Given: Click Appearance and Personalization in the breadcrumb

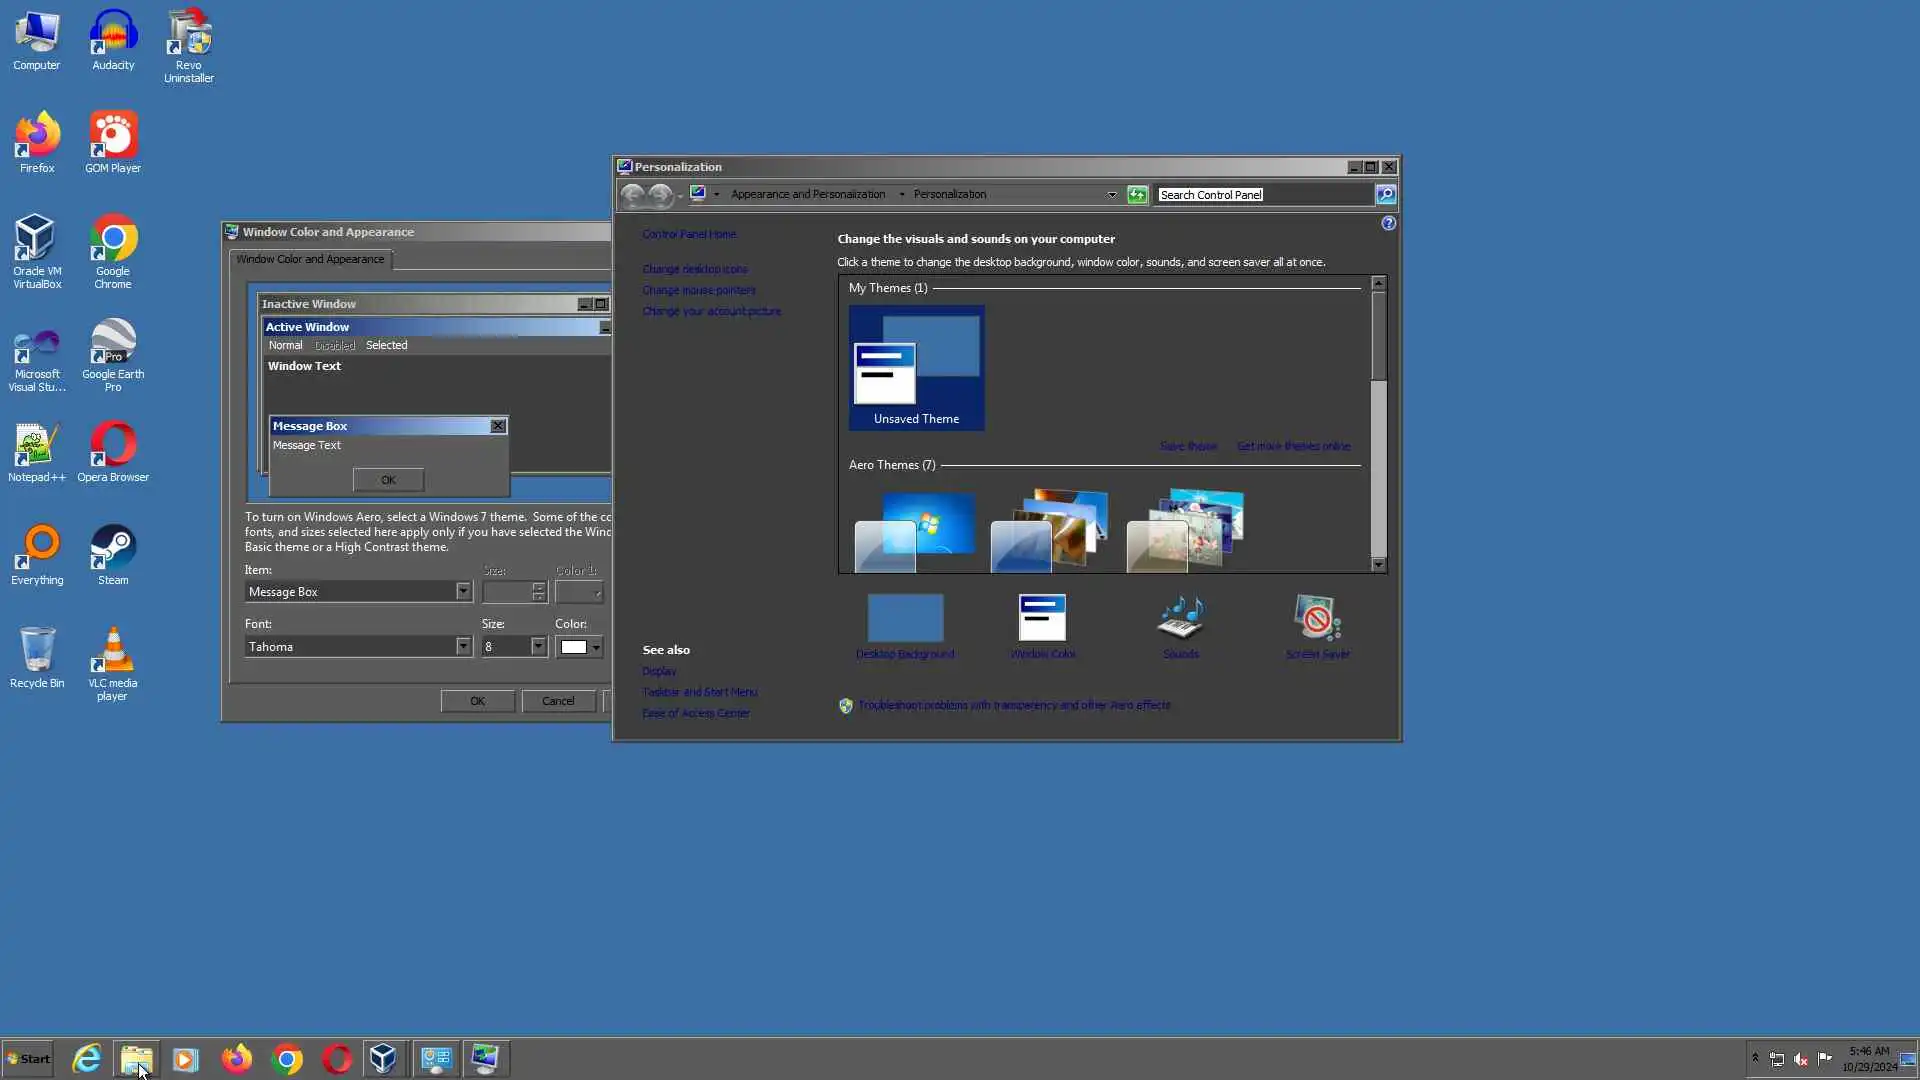Looking at the screenshot, I should pyautogui.click(x=807, y=194).
